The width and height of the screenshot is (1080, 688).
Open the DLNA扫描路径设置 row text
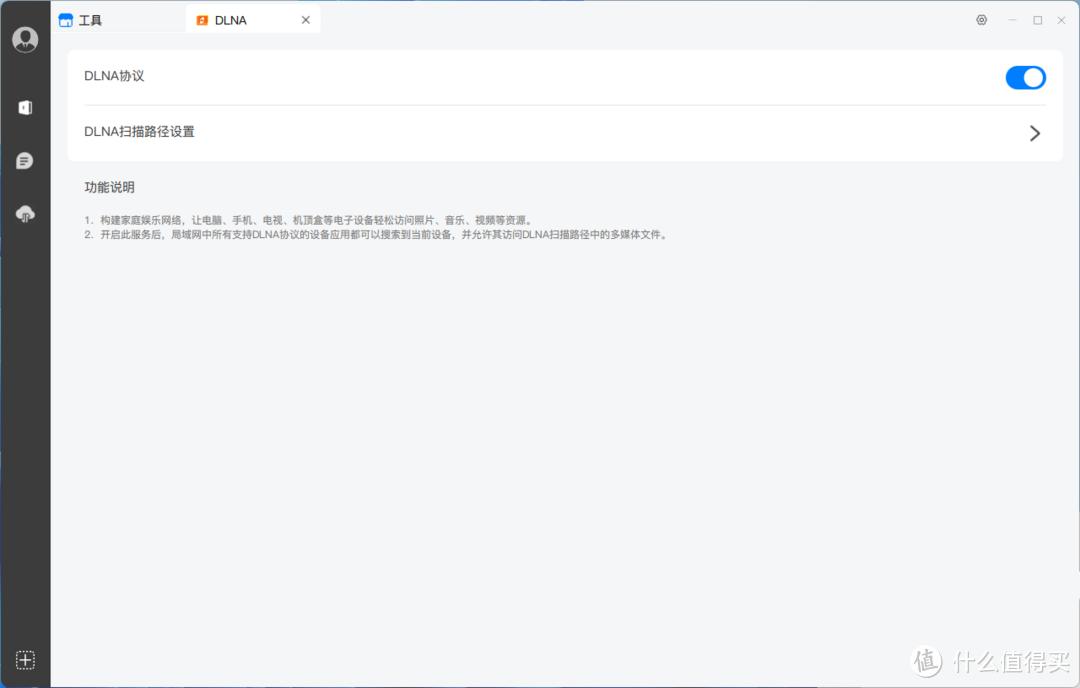coord(139,132)
